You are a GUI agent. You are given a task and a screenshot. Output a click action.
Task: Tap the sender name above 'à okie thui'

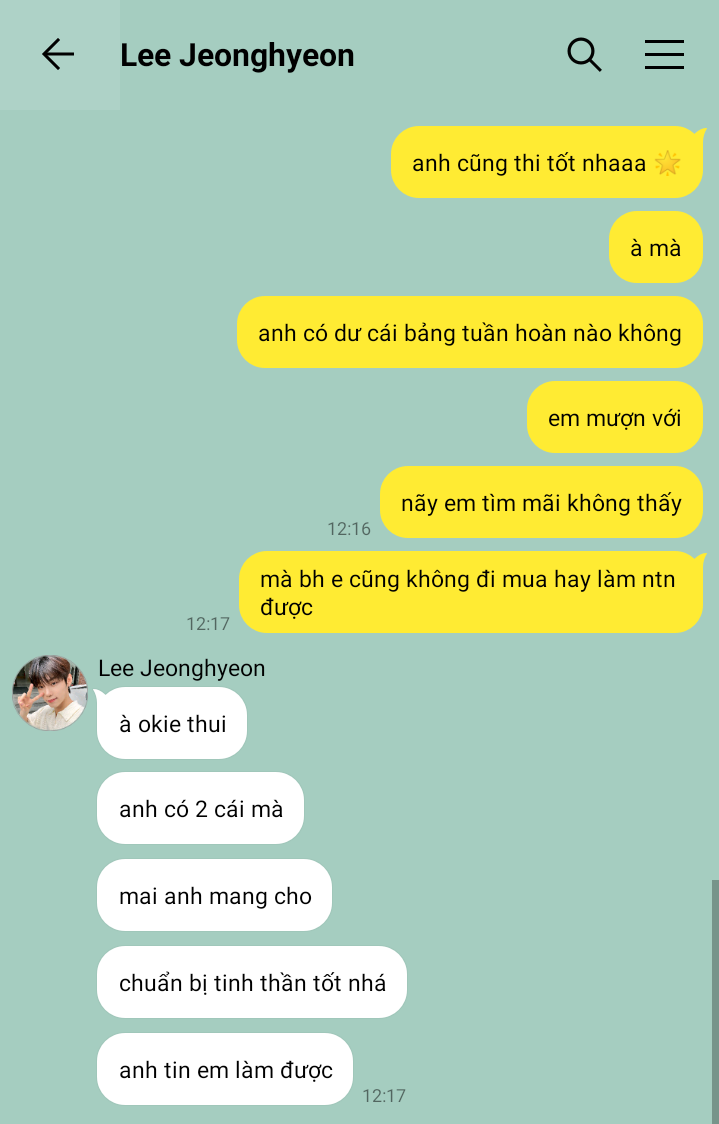[x=181, y=668]
